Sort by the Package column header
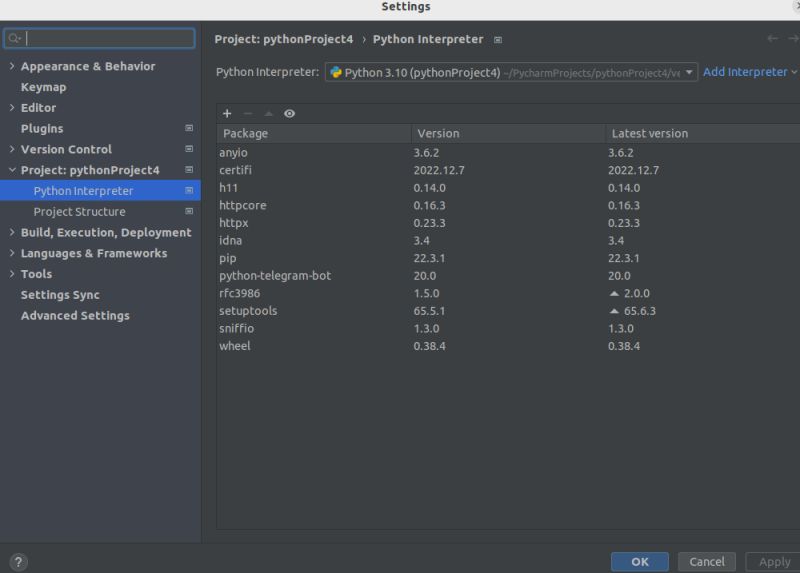The image size is (800, 573). (314, 134)
